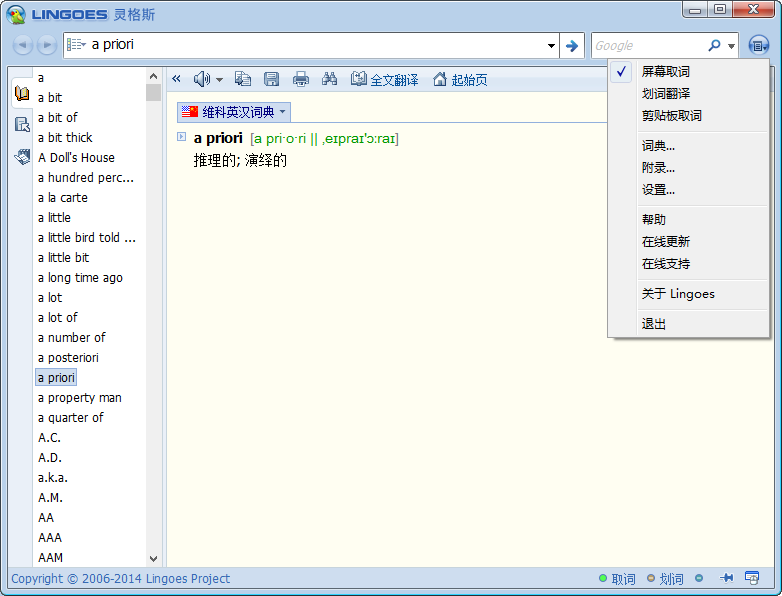
Task: Go back with the left arrow button
Action: [x=22, y=45]
